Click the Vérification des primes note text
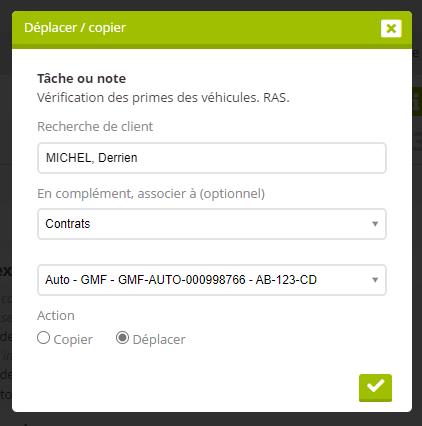This screenshot has height=426, width=422. [x=163, y=98]
